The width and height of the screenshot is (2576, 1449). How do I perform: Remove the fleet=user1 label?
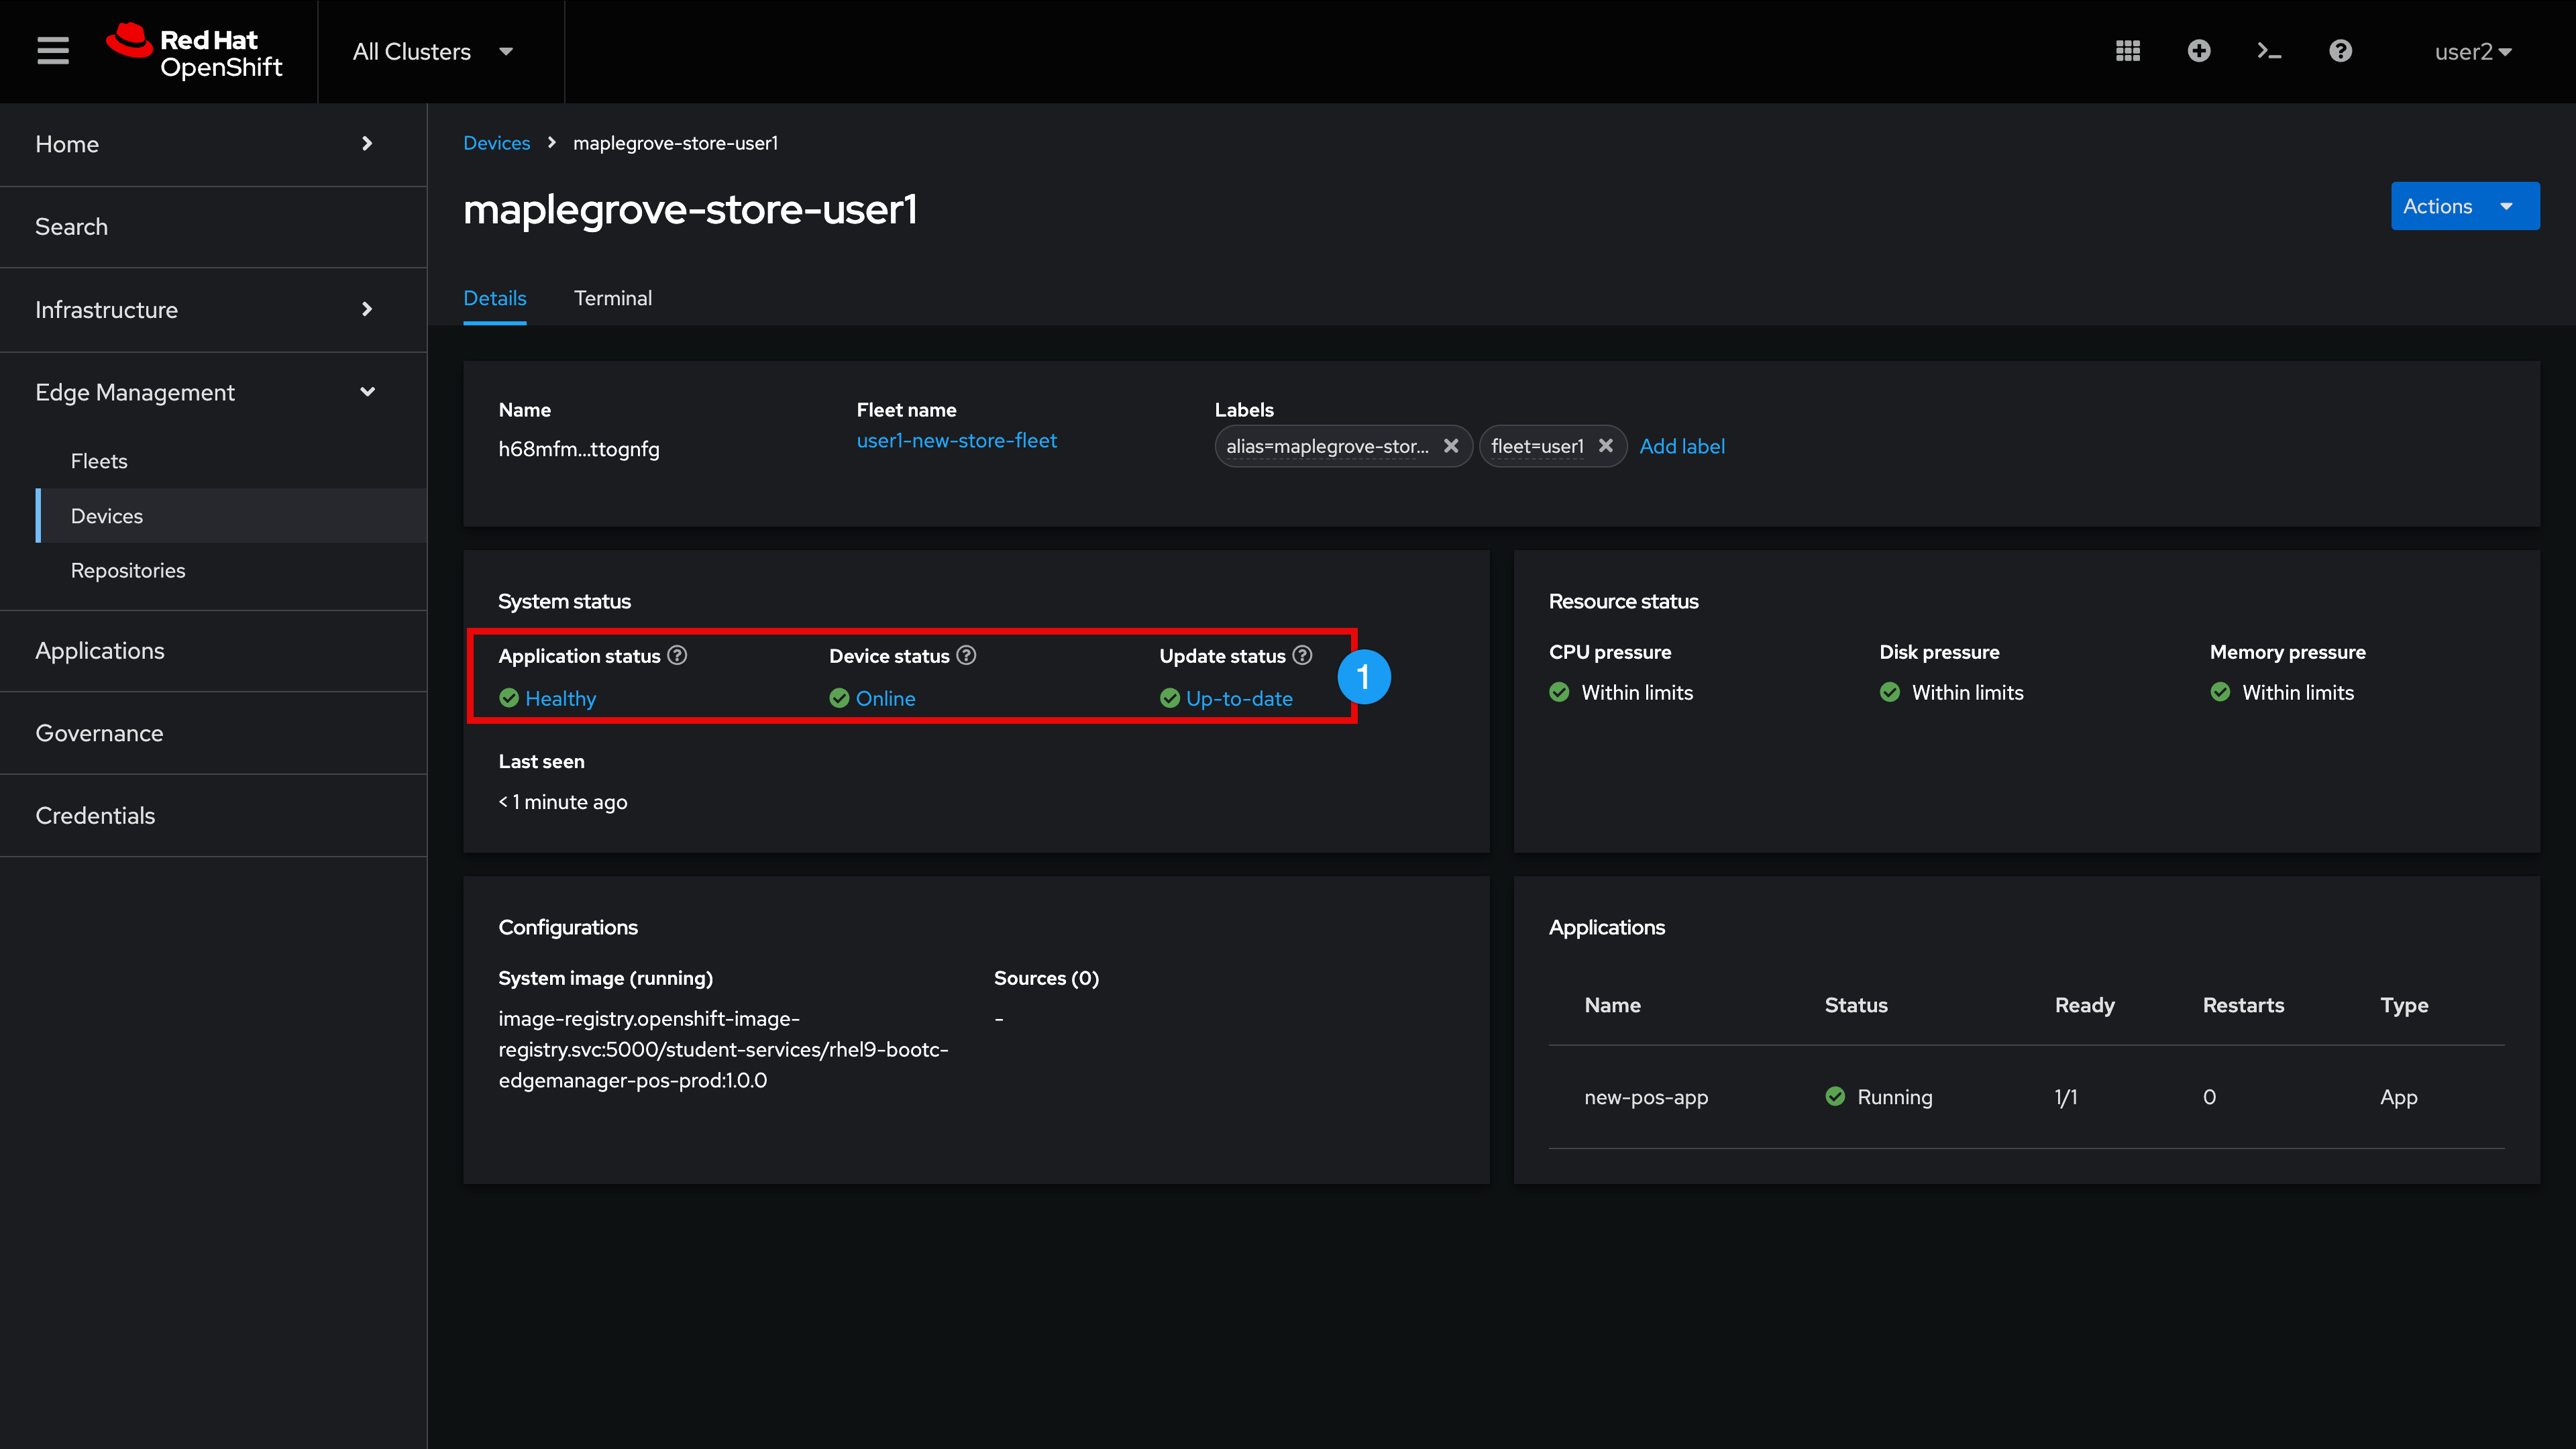pyautogui.click(x=1605, y=446)
